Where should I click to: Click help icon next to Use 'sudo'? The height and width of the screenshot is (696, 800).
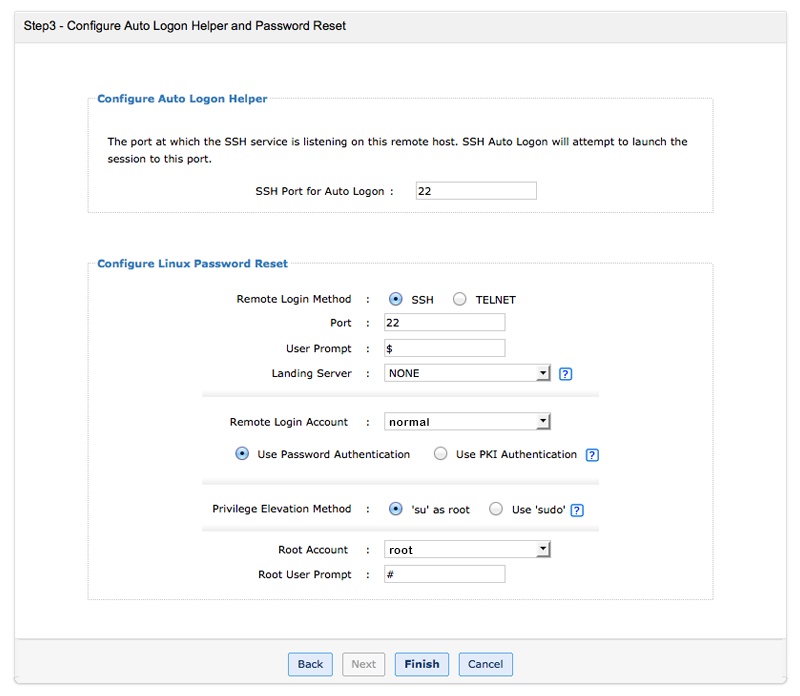pyautogui.click(x=577, y=510)
